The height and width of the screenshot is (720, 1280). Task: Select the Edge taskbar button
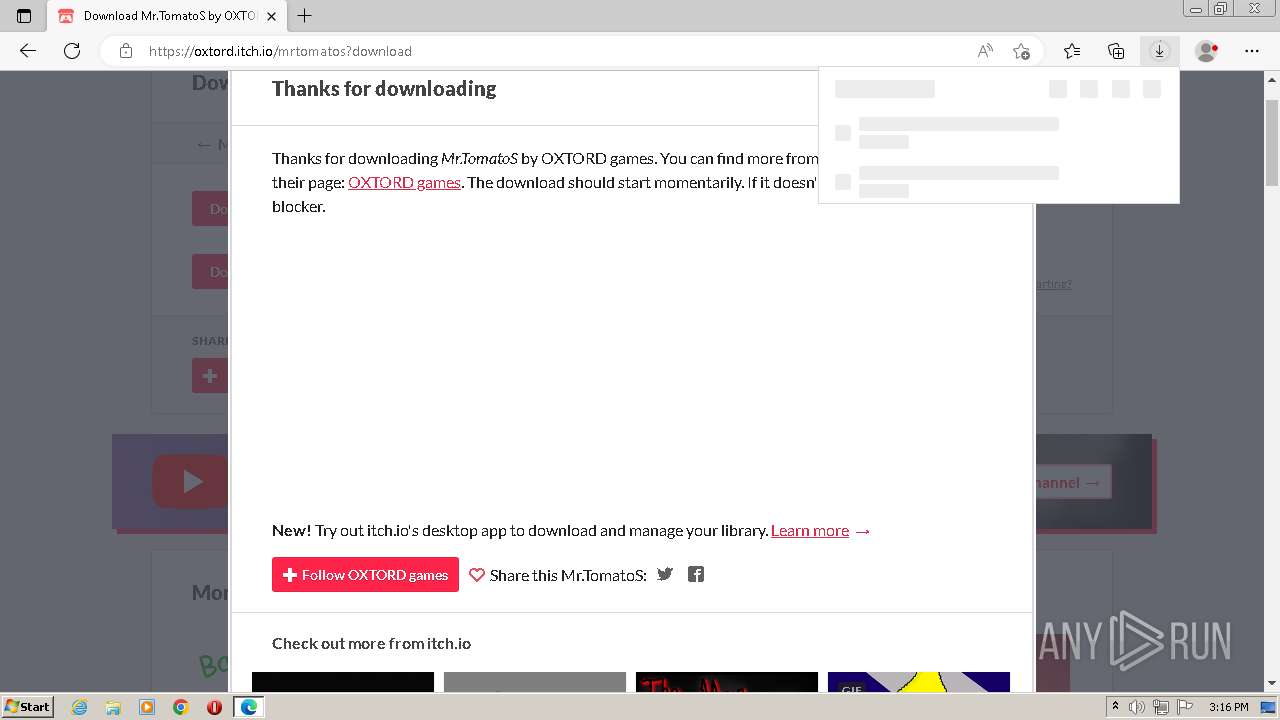pos(249,707)
